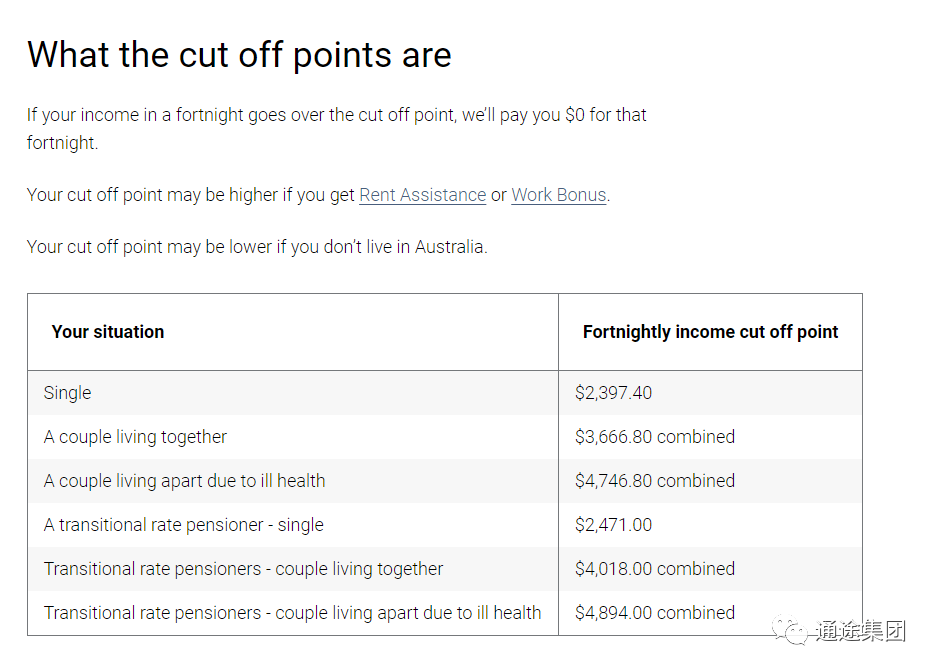The width and height of the screenshot is (937, 672).
Task: Click 'Transitional rate pensioners - couple living together'
Action: 243,569
